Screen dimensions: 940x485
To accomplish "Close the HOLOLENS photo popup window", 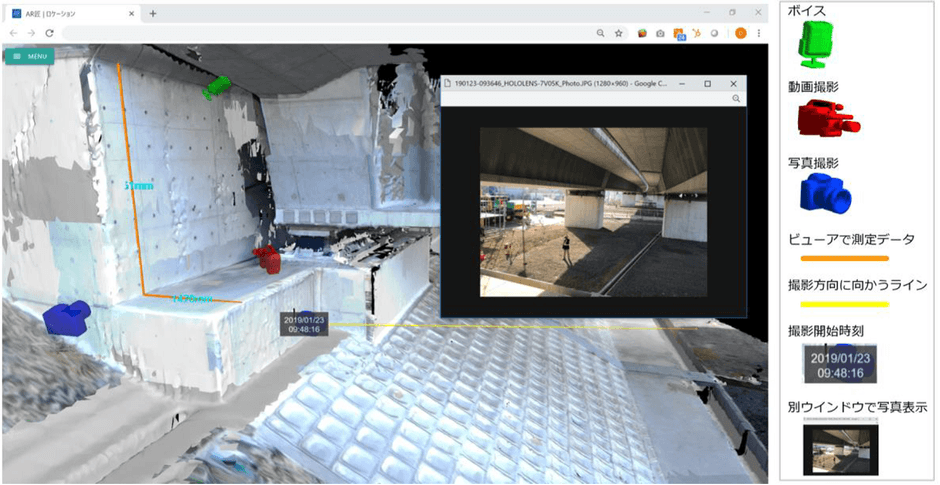I will [x=734, y=84].
